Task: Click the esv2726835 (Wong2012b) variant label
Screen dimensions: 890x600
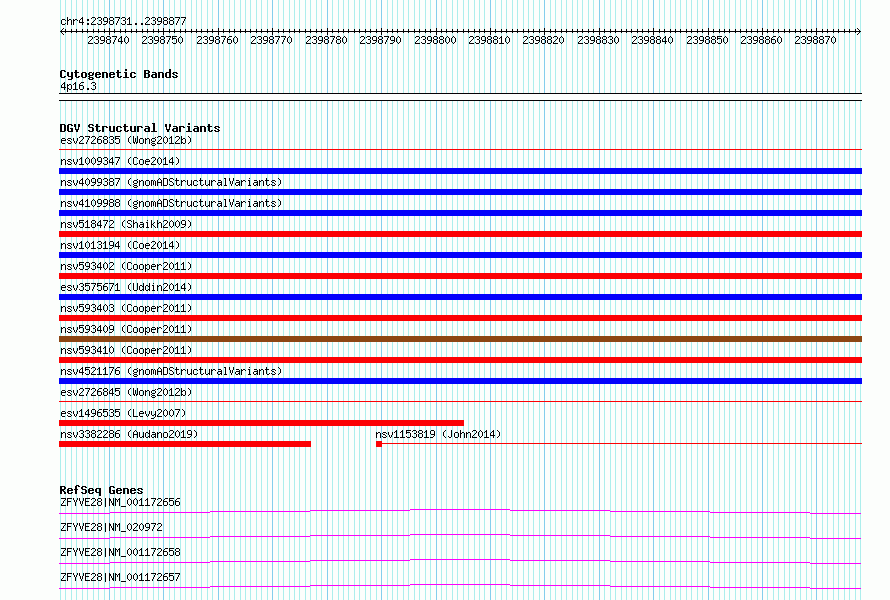Action: click(x=126, y=140)
